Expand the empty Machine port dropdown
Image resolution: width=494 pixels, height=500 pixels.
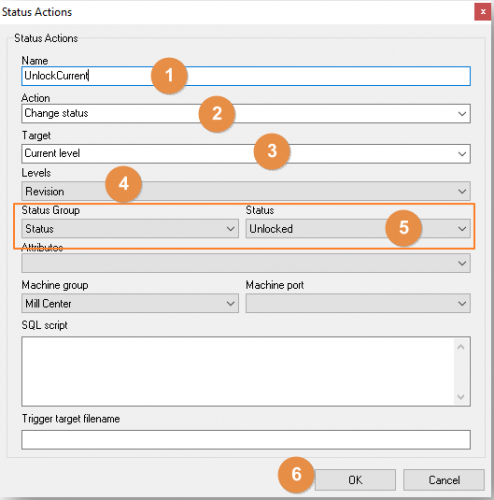coord(358,303)
